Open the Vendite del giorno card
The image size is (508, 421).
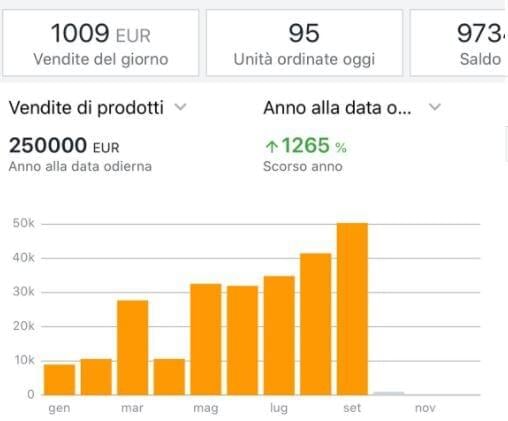(101, 43)
